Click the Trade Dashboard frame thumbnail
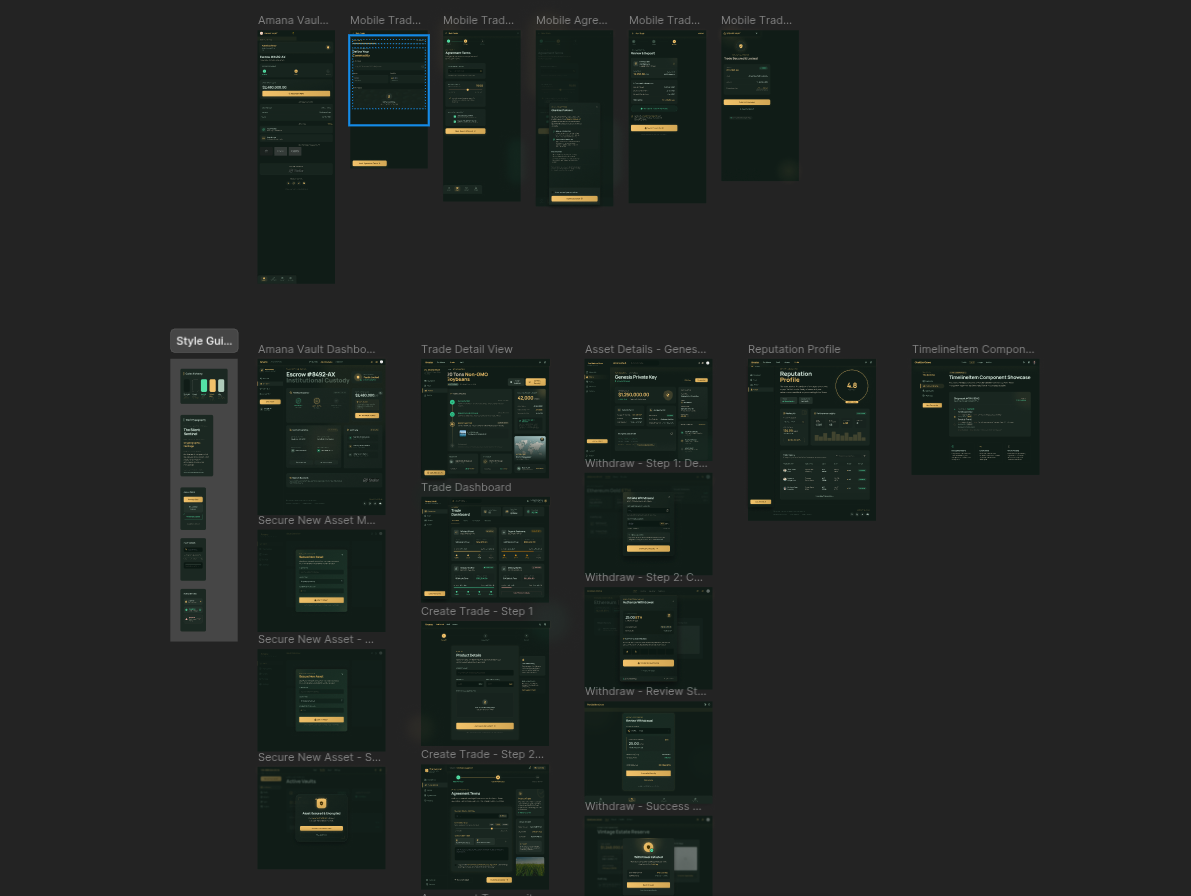This screenshot has width=1191, height=896. (485, 550)
